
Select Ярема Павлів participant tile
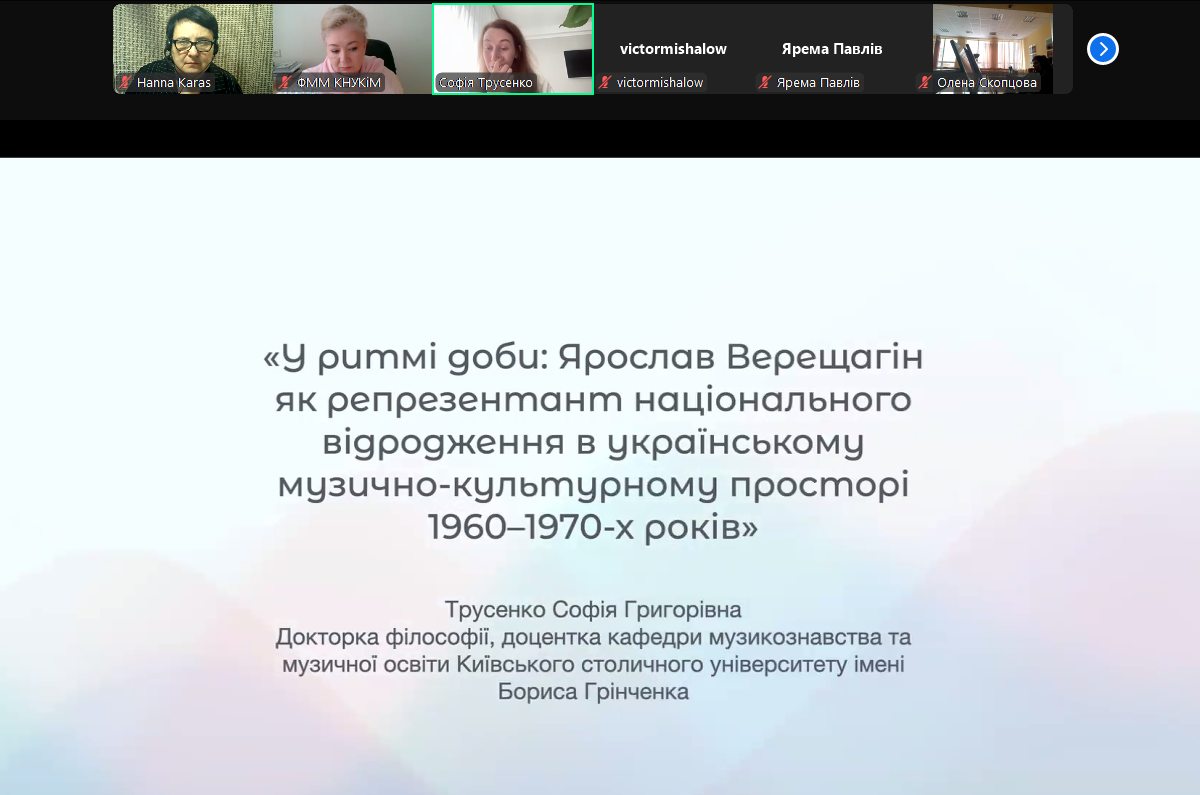tap(833, 49)
